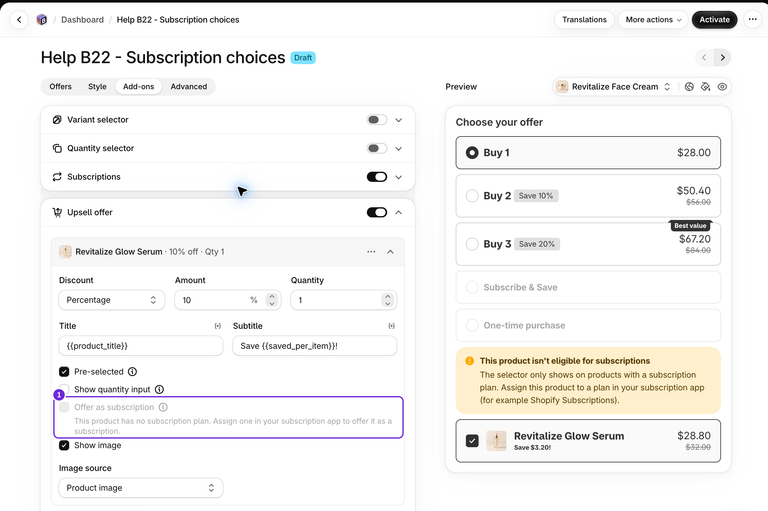Show info for Pre-selected option

(132, 371)
